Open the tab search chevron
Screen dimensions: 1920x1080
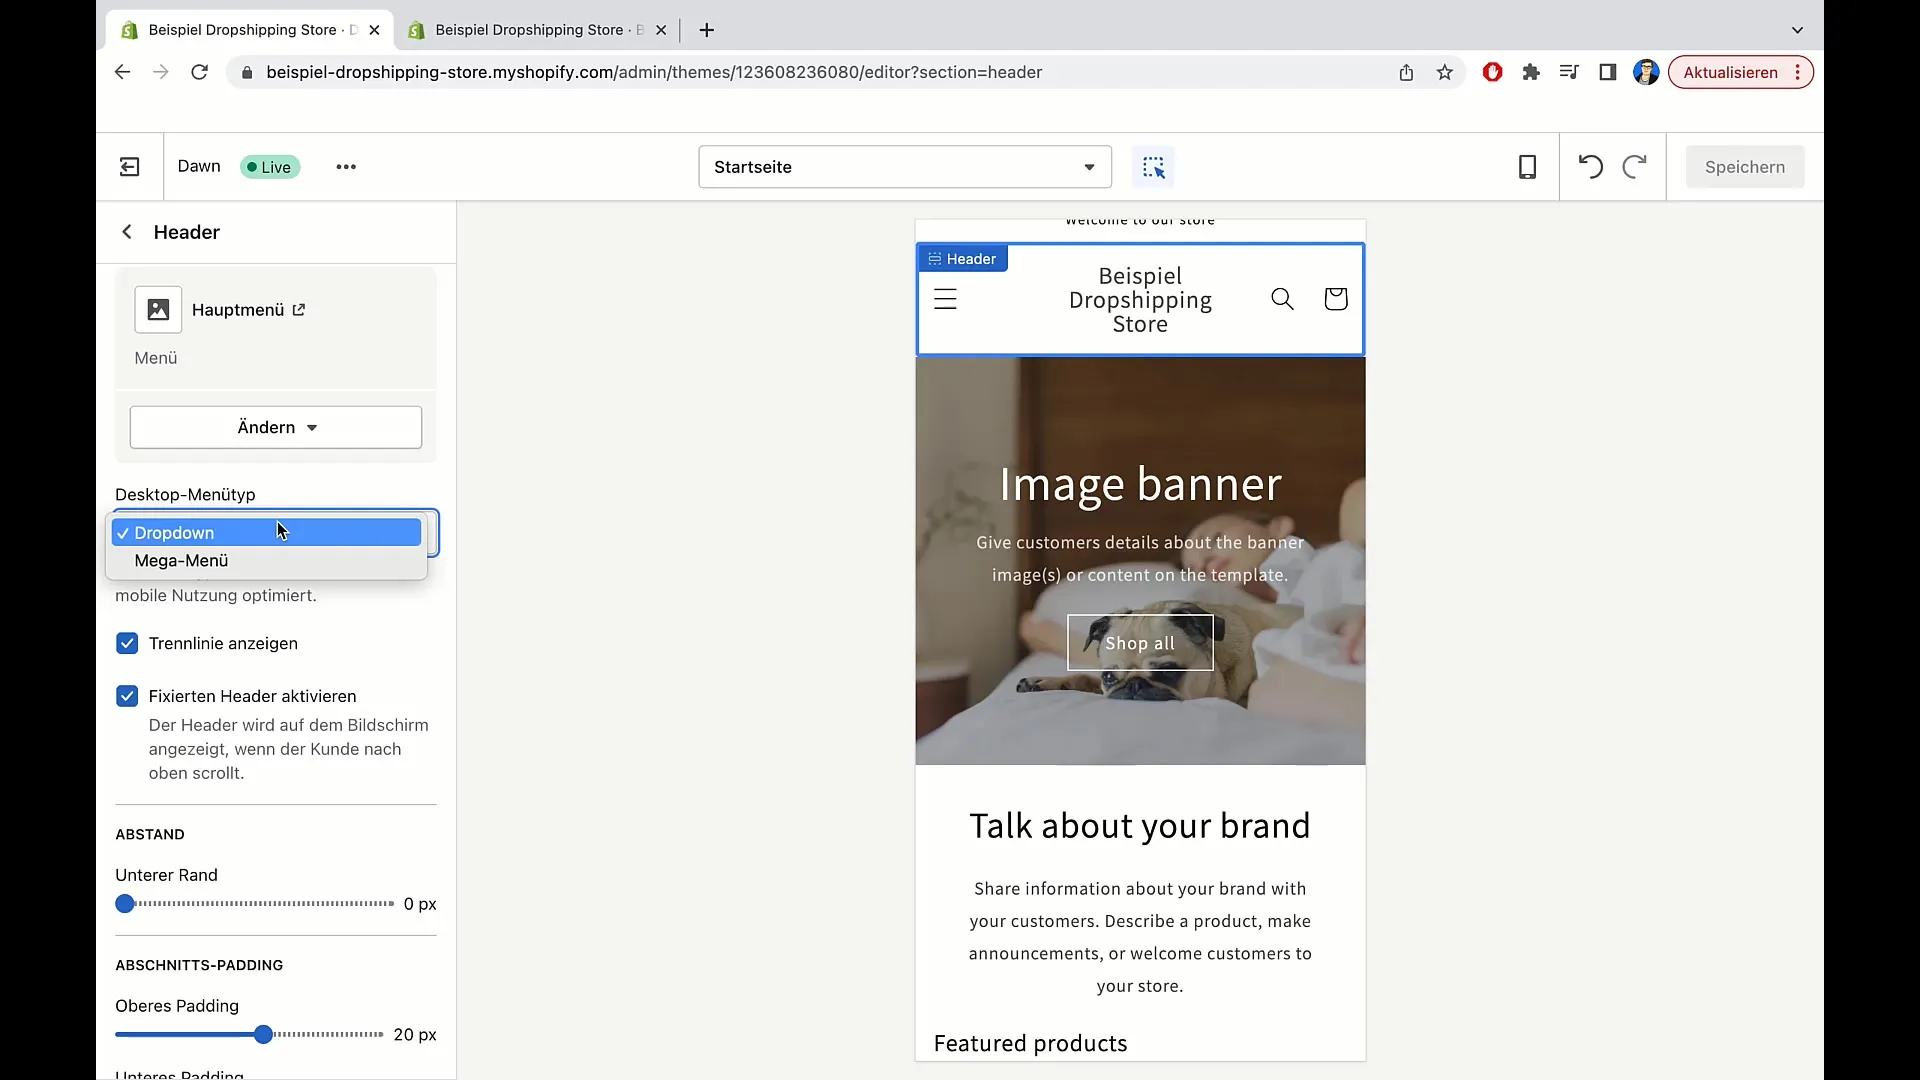coord(1797,30)
